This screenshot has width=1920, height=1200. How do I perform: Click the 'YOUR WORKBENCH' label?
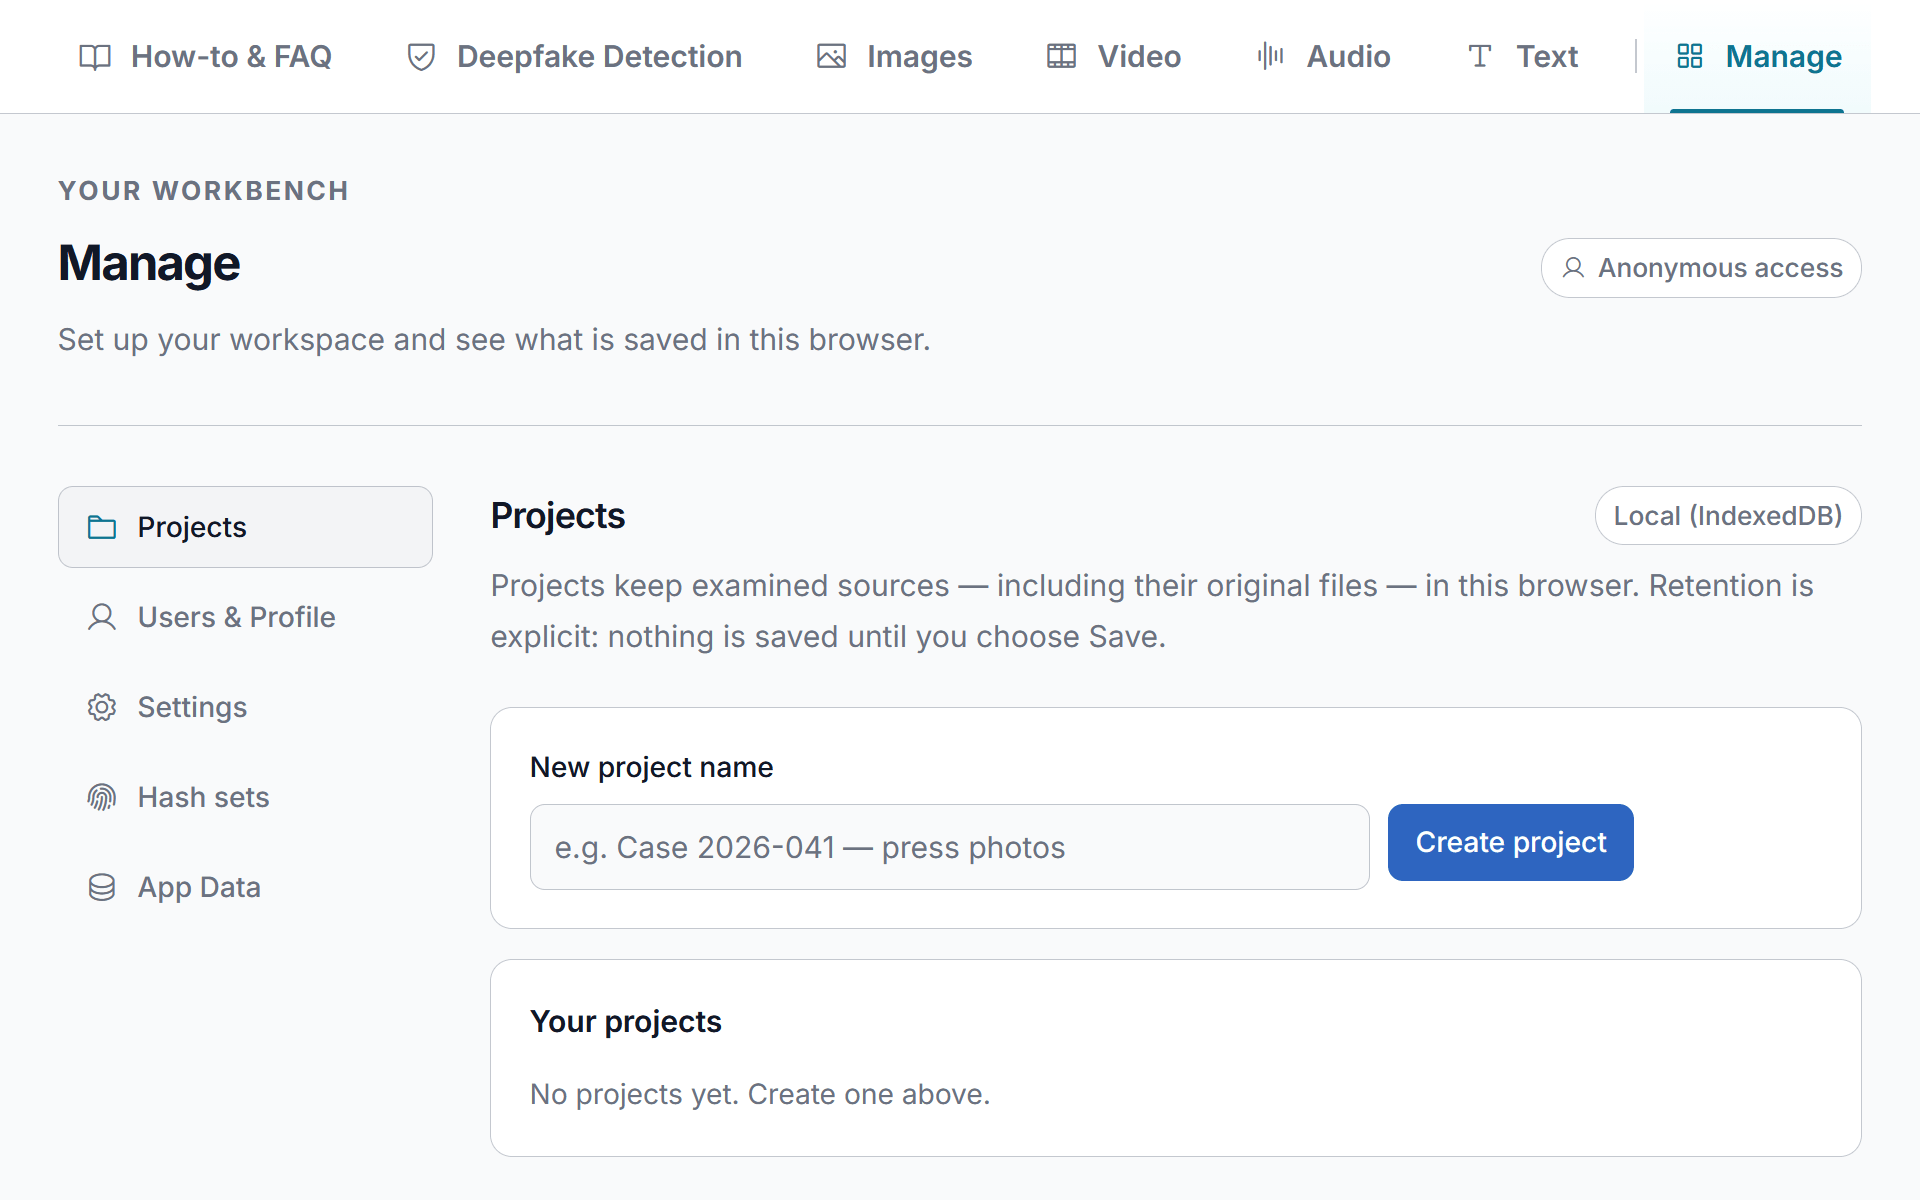pyautogui.click(x=203, y=191)
